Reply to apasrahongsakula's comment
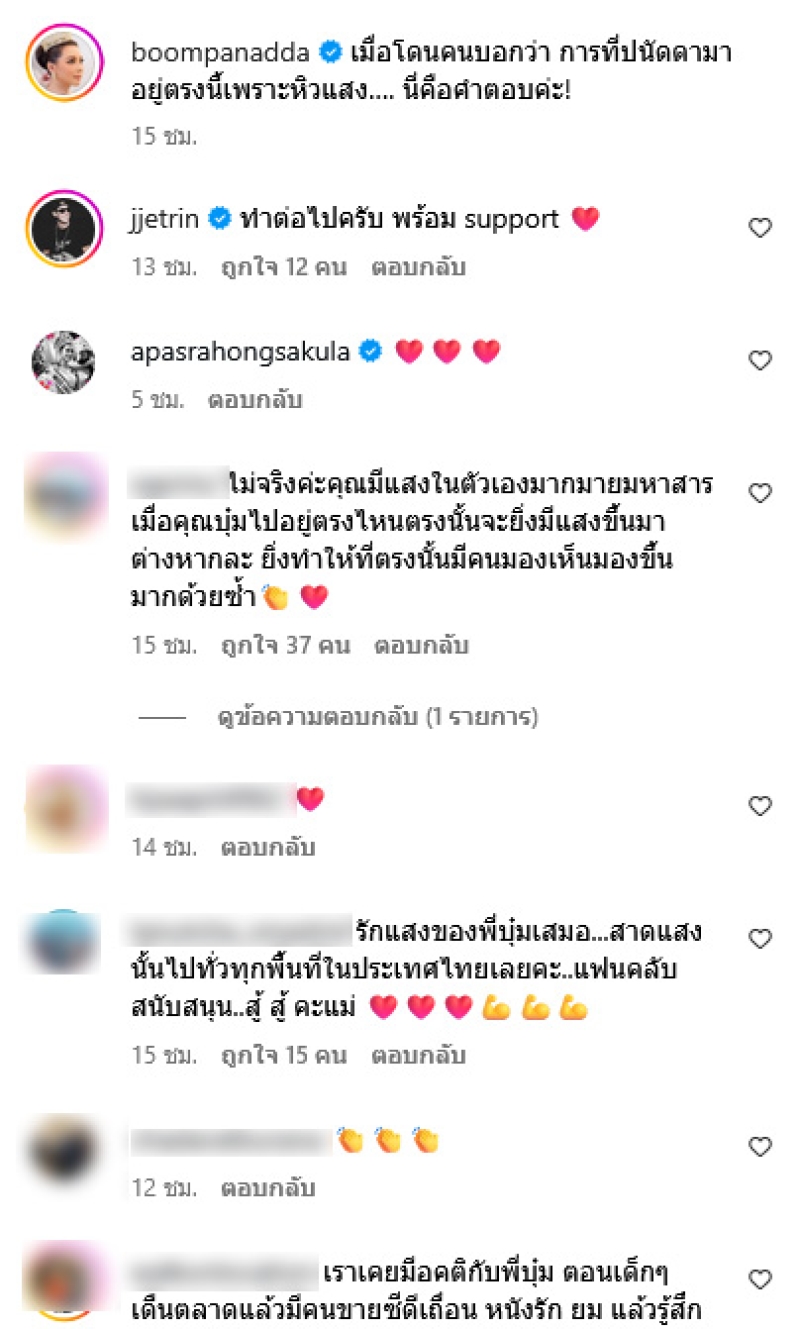Image resolution: width=800 pixels, height=1329 pixels. [x=254, y=400]
